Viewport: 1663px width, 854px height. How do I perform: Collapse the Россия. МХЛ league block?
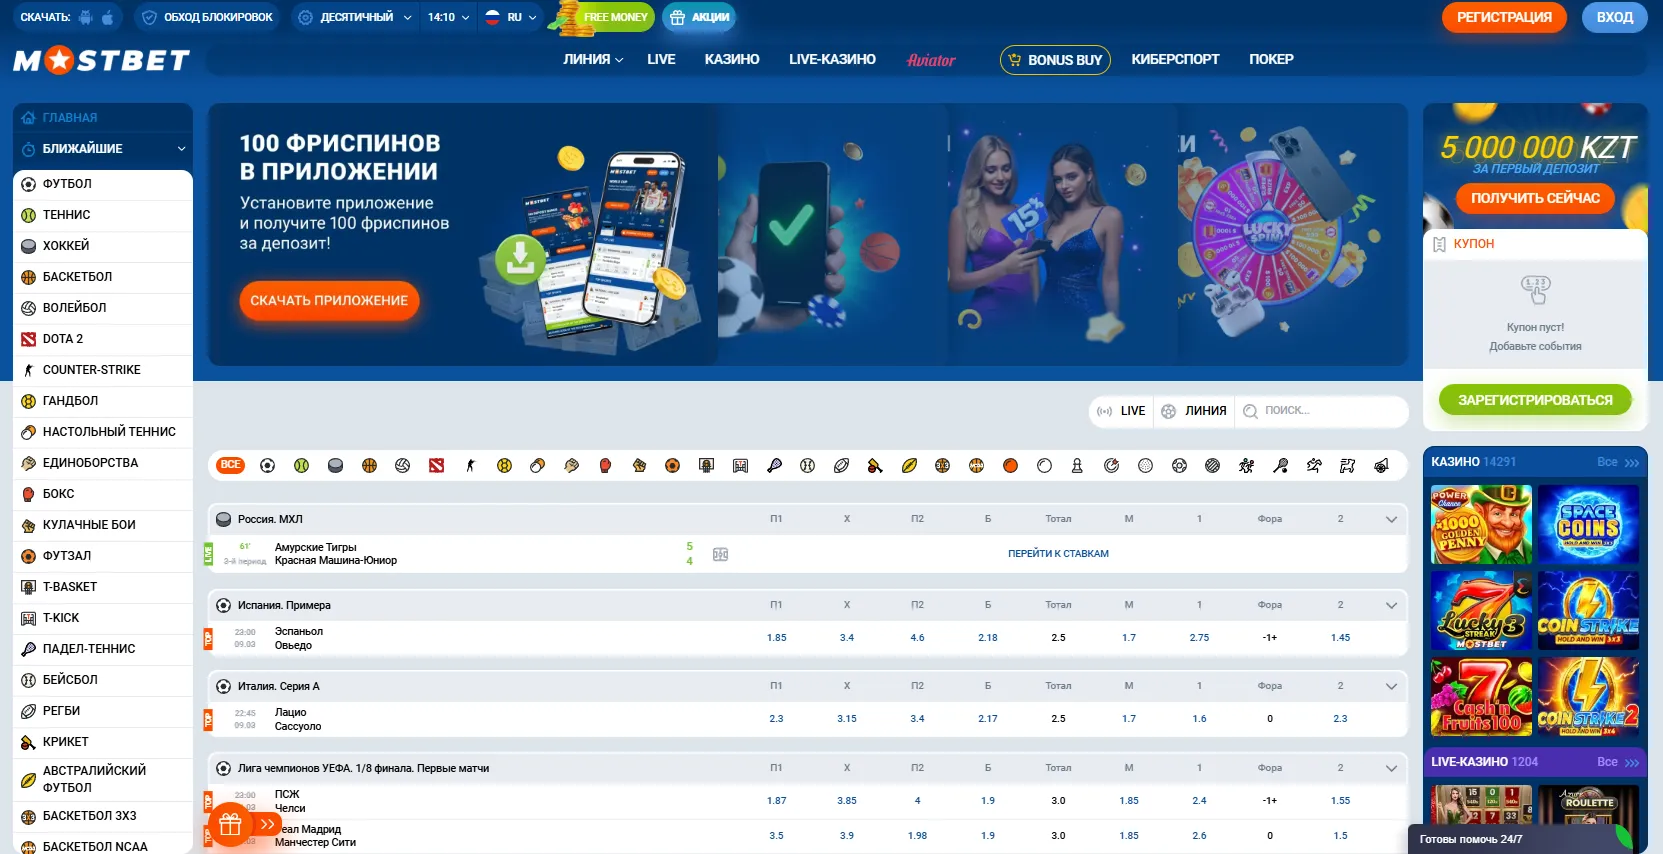[1391, 519]
